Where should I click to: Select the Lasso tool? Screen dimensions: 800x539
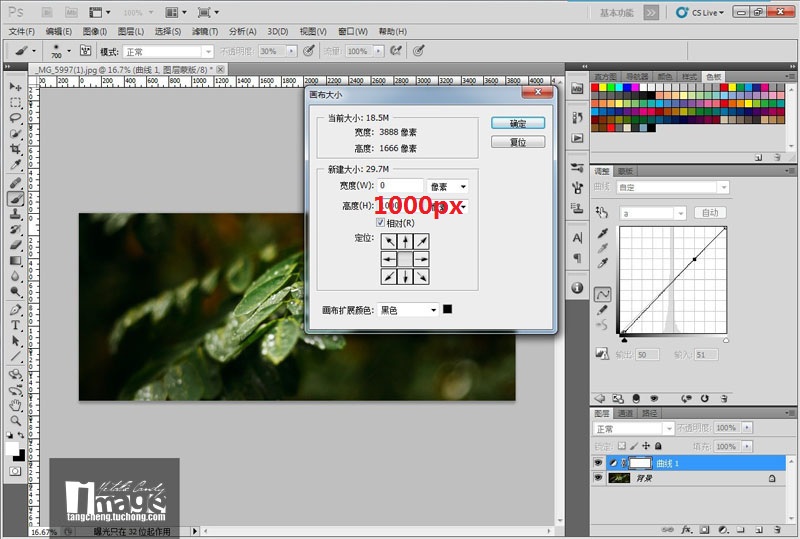[x=16, y=117]
